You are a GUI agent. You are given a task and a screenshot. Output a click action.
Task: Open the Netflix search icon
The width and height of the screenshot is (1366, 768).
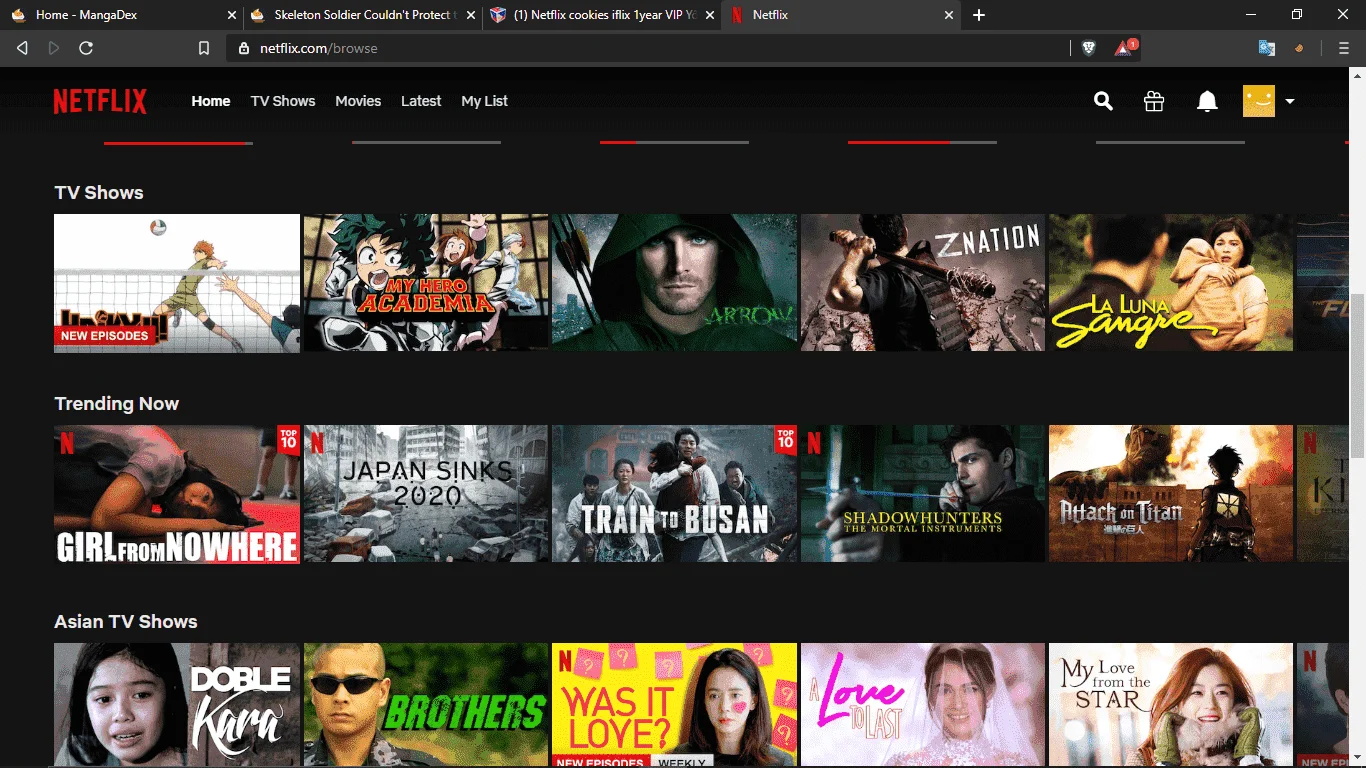click(1103, 101)
